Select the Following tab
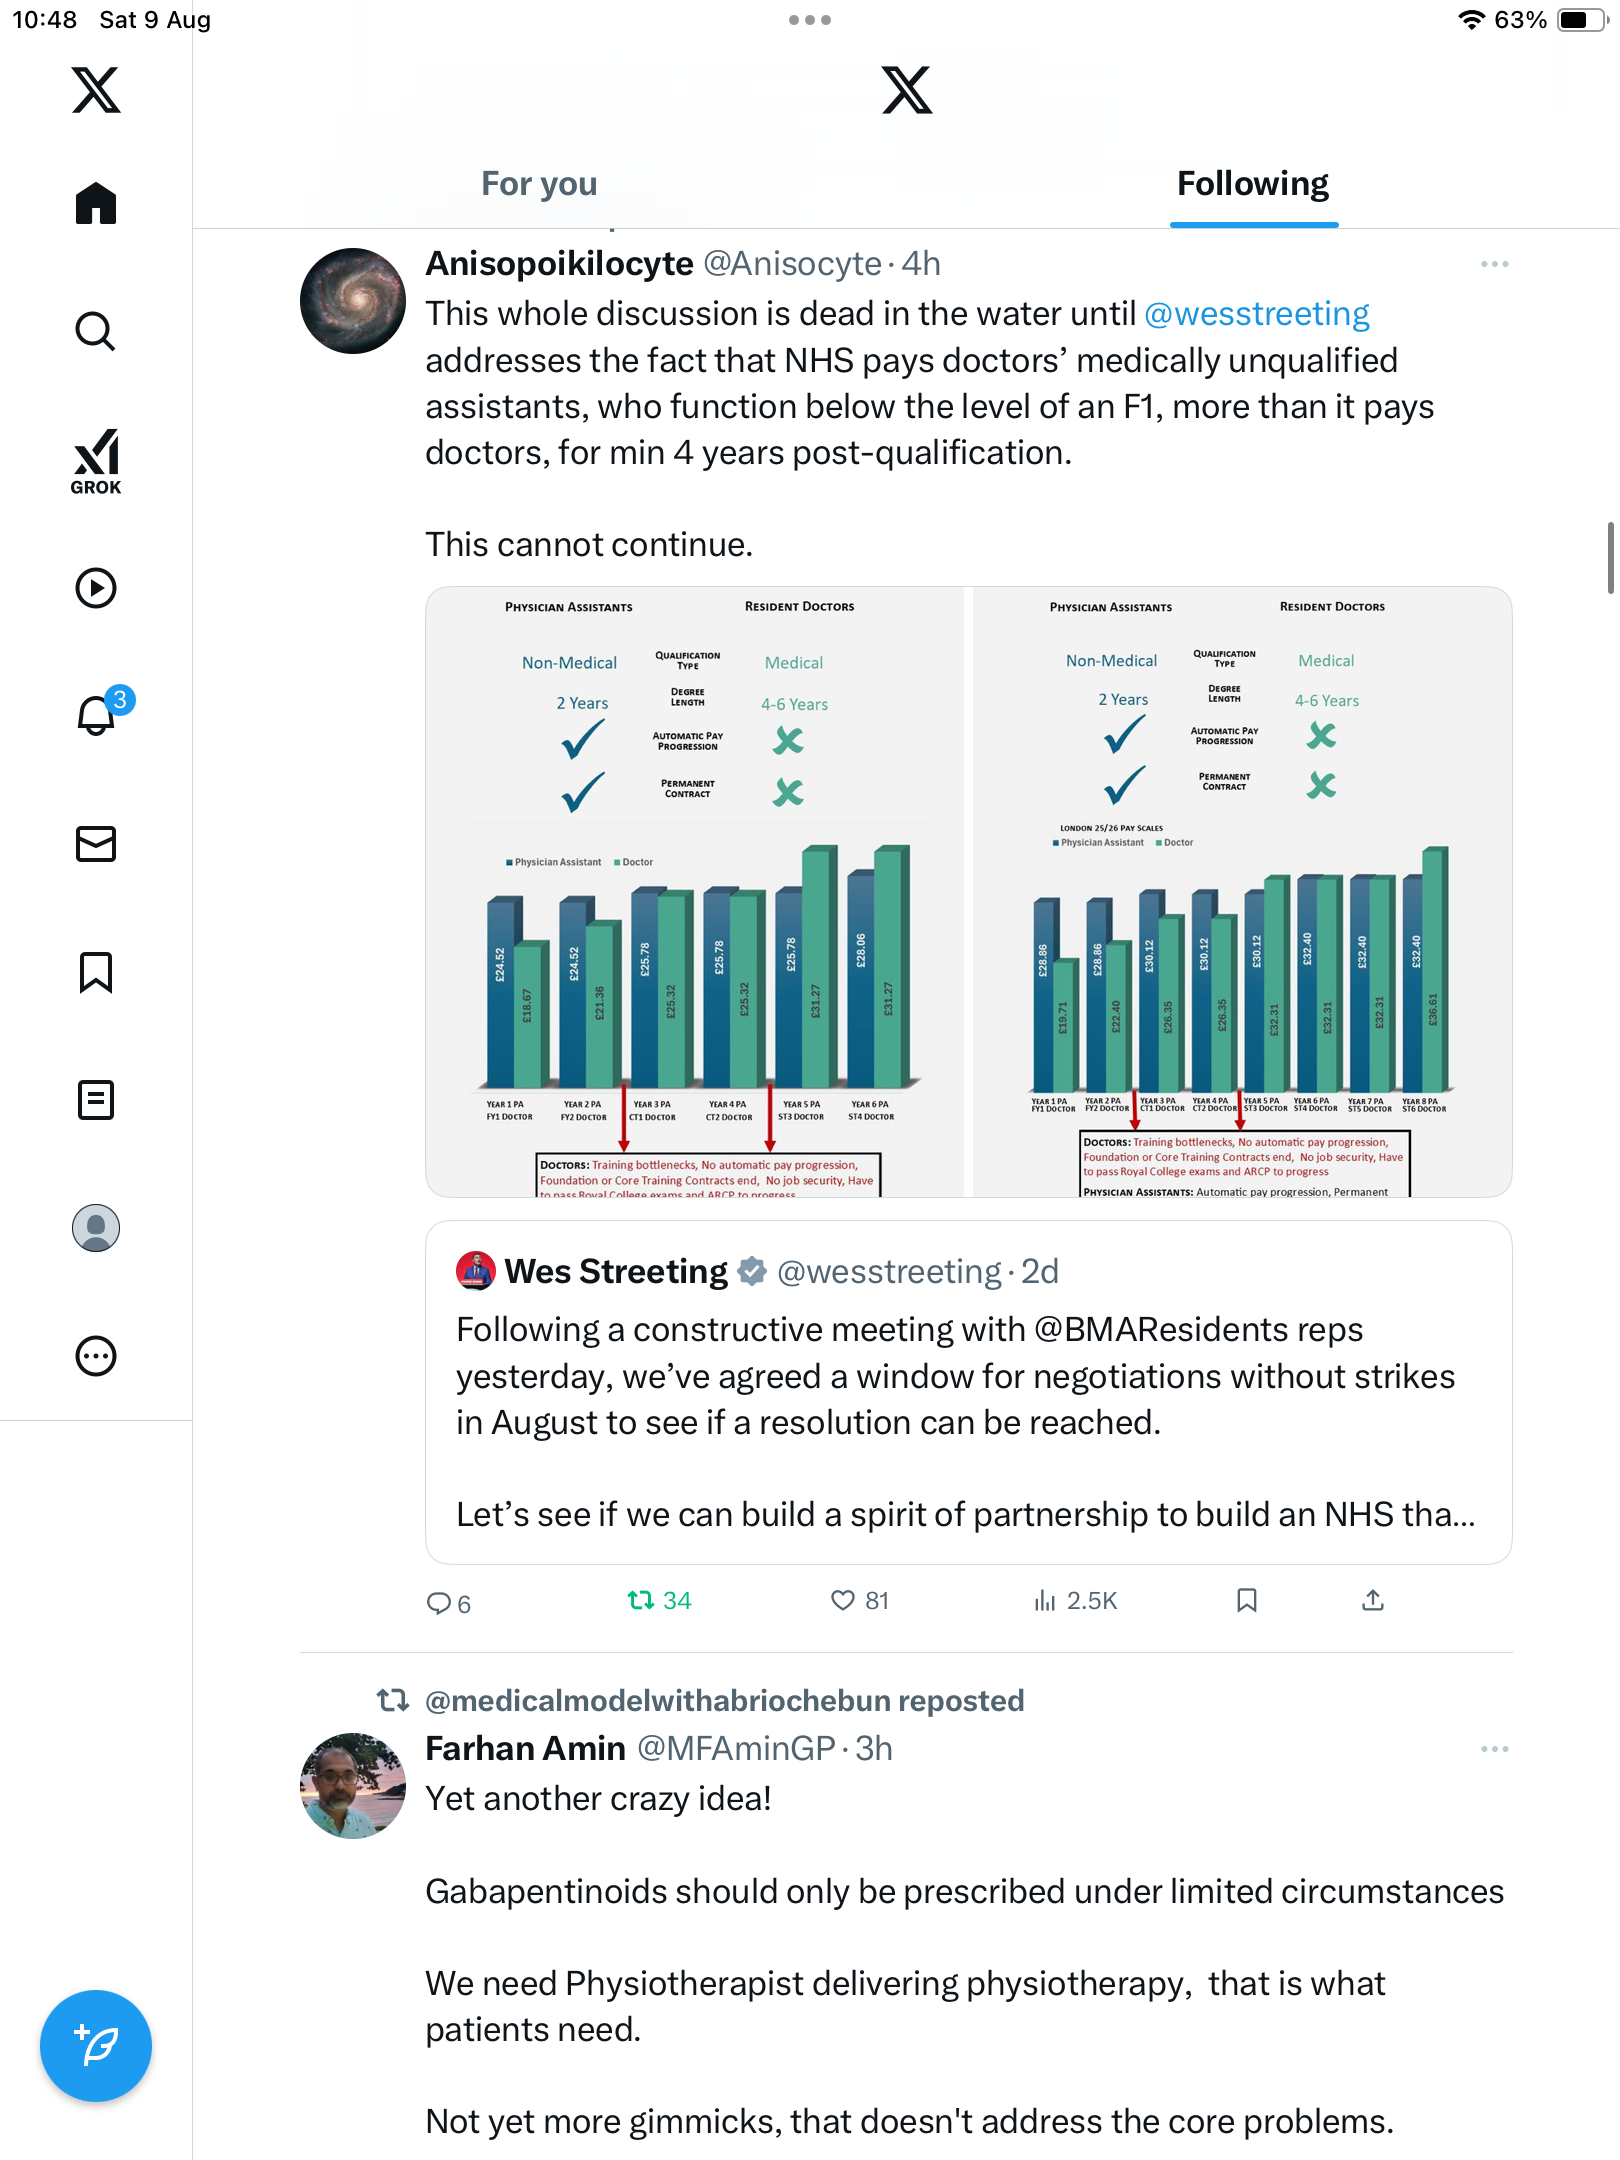The image size is (1620, 2160). (x=1253, y=184)
